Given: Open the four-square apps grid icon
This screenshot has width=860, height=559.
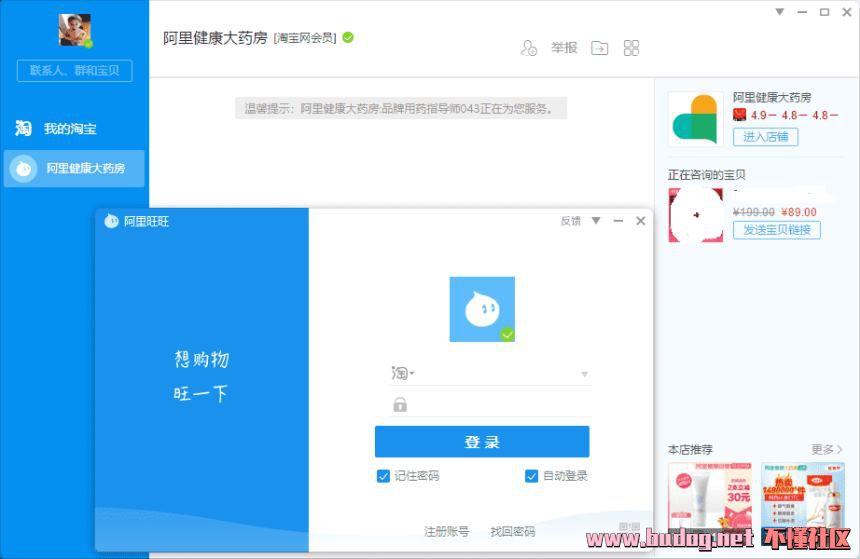Looking at the screenshot, I should [x=631, y=48].
